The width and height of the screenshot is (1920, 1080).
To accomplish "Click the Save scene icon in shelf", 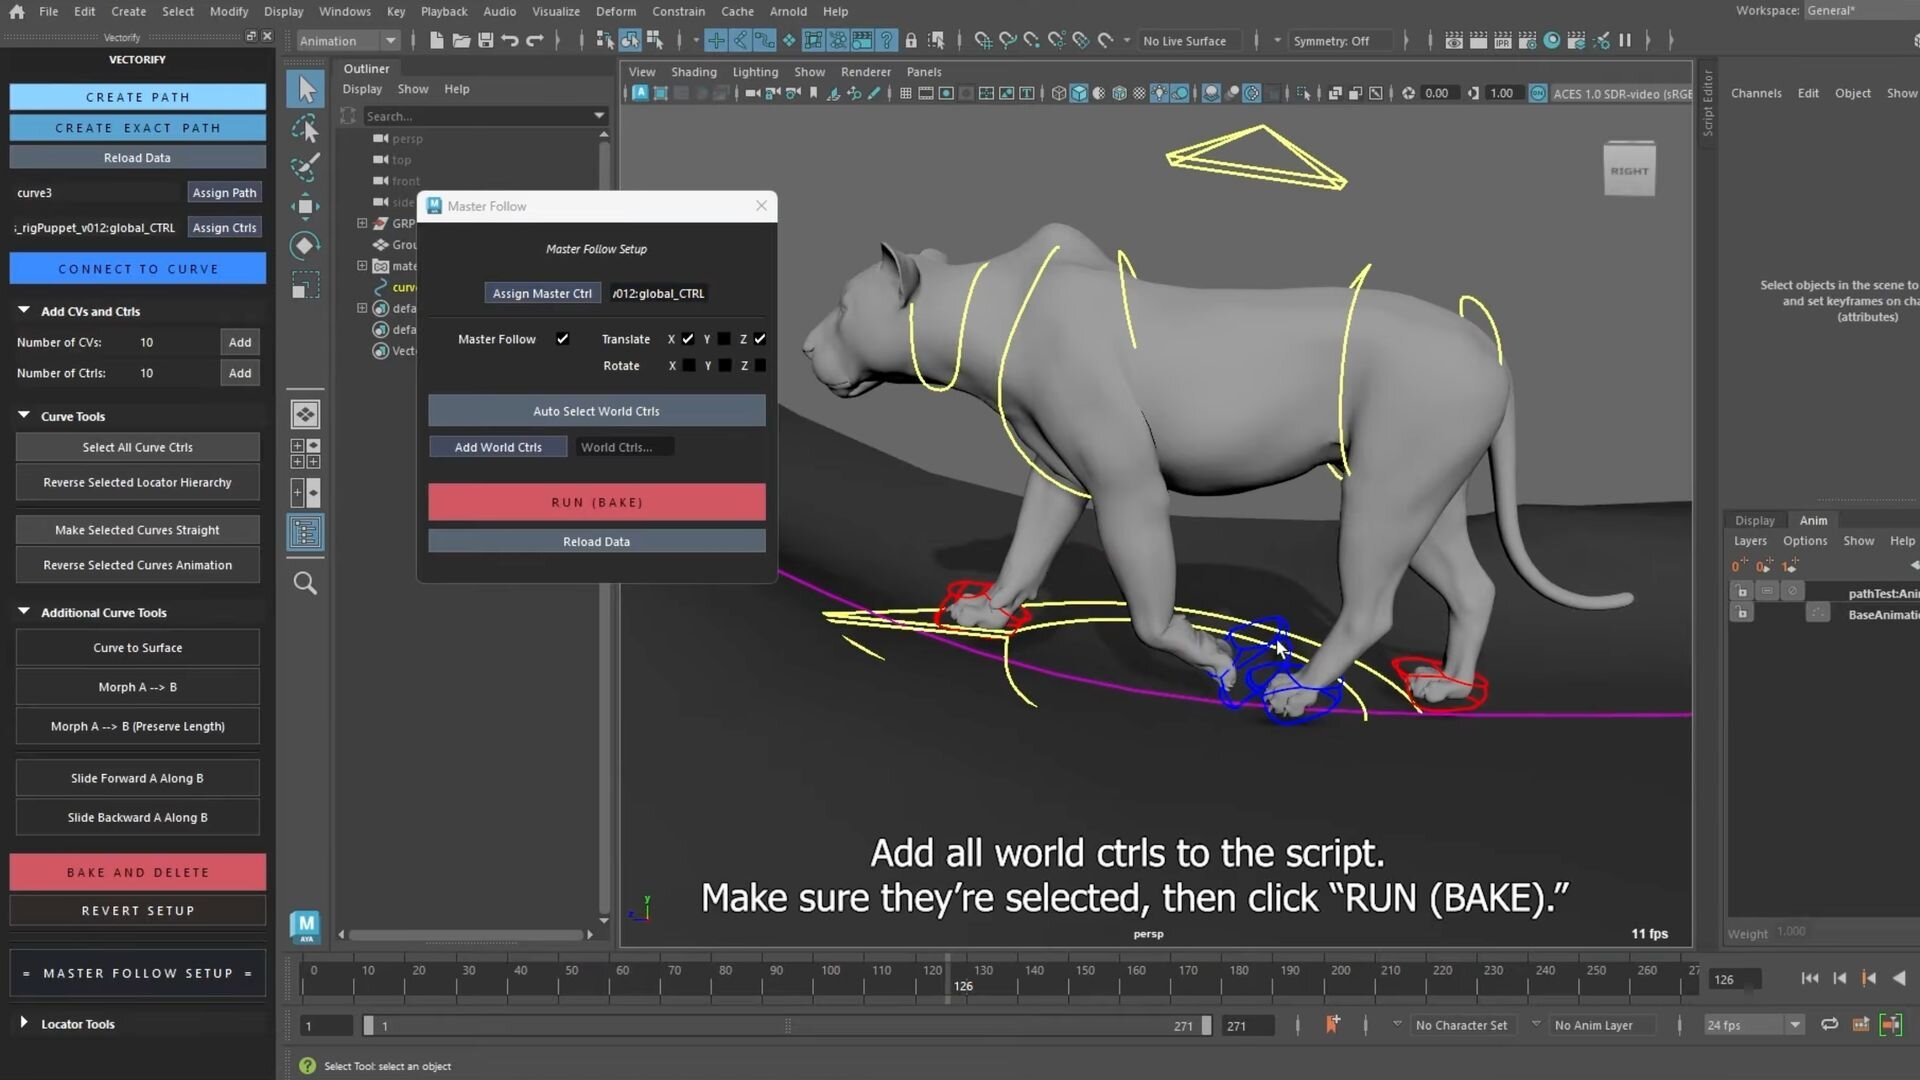I will [486, 41].
